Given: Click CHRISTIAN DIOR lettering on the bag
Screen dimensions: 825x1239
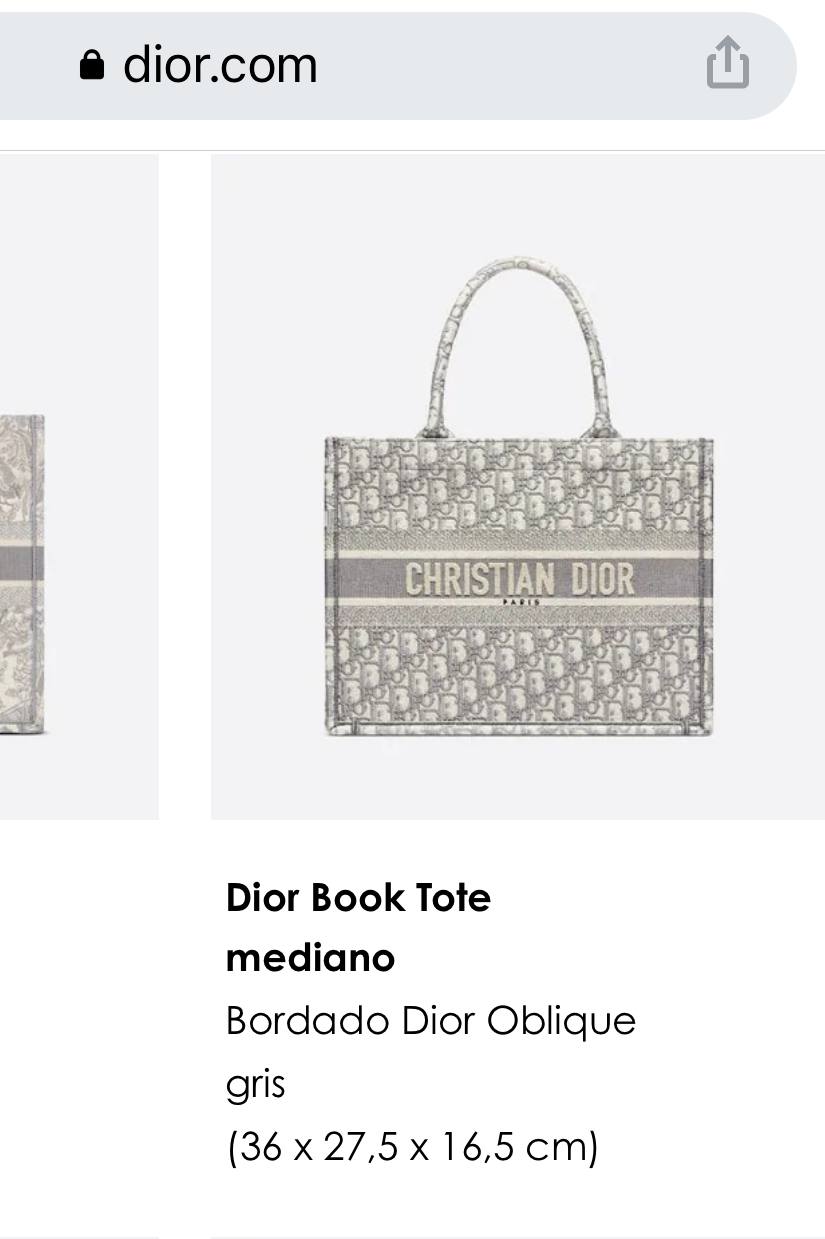Looking at the screenshot, I should 519,579.
